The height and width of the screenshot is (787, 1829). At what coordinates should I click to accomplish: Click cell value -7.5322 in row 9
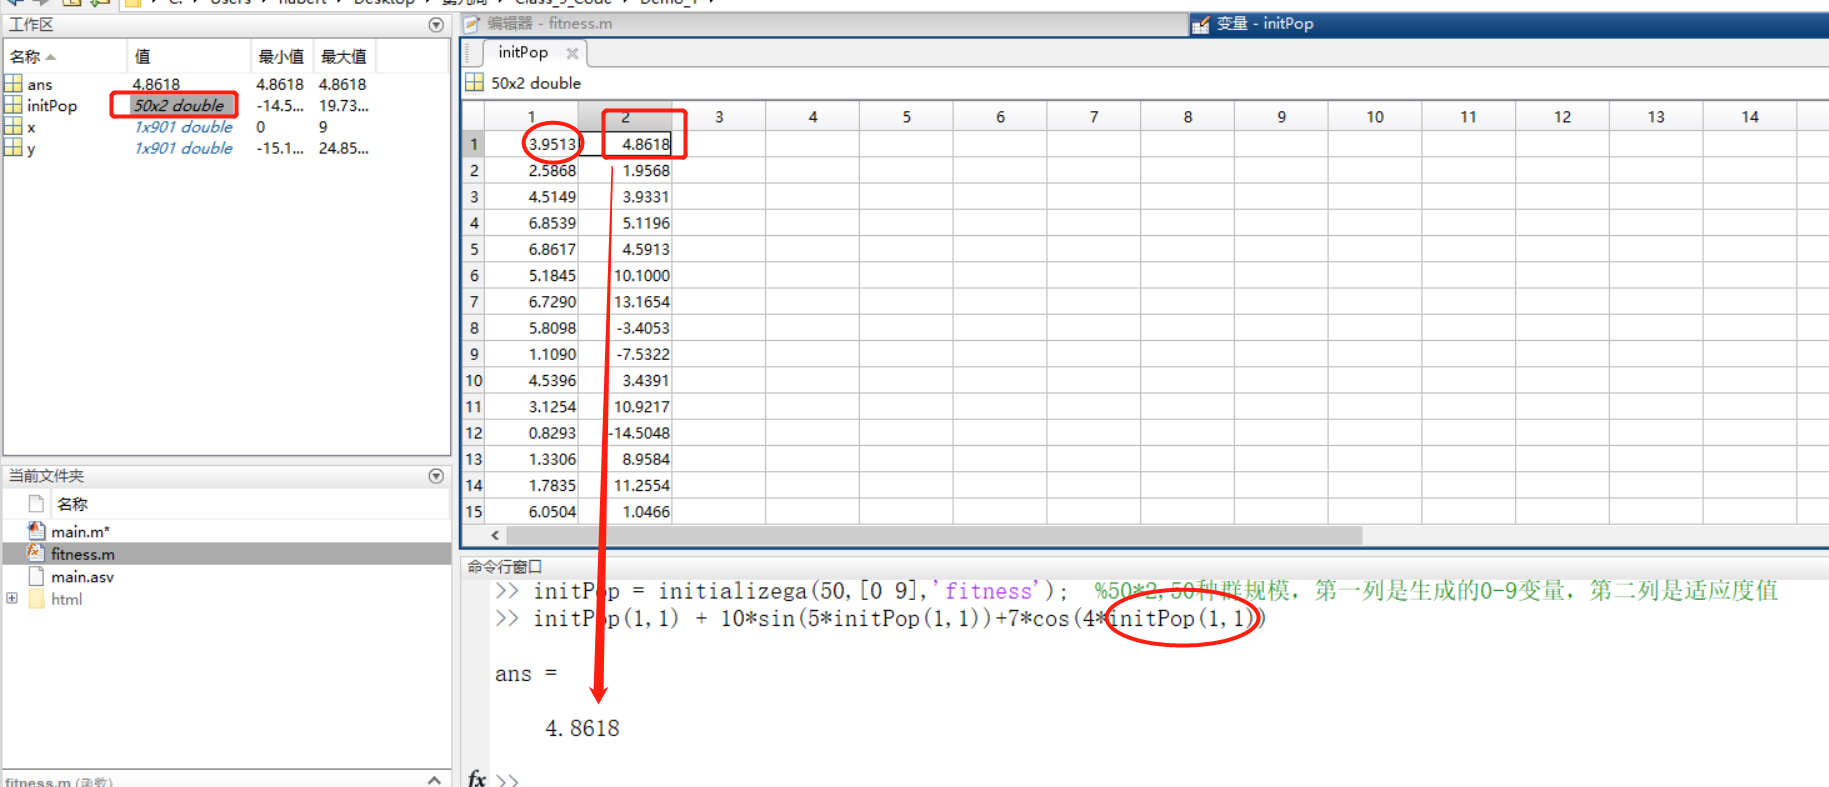tap(643, 354)
